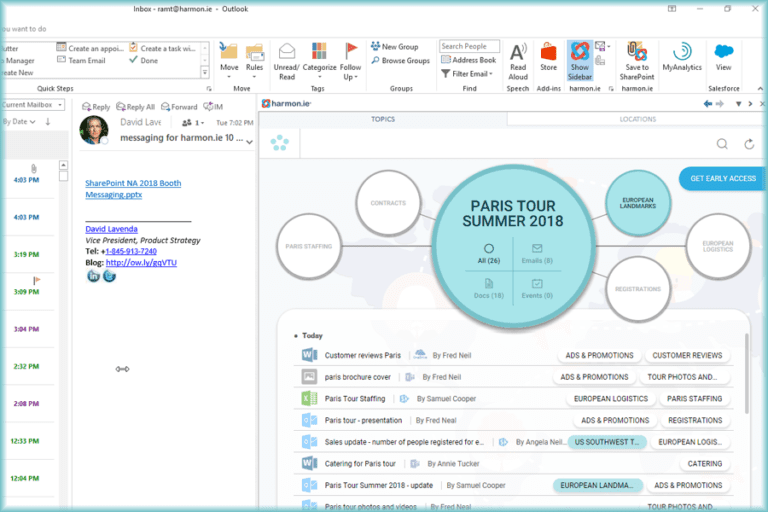Click the harmon.ie sidebar search icon
This screenshot has height=512, width=768.
pyautogui.click(x=722, y=144)
